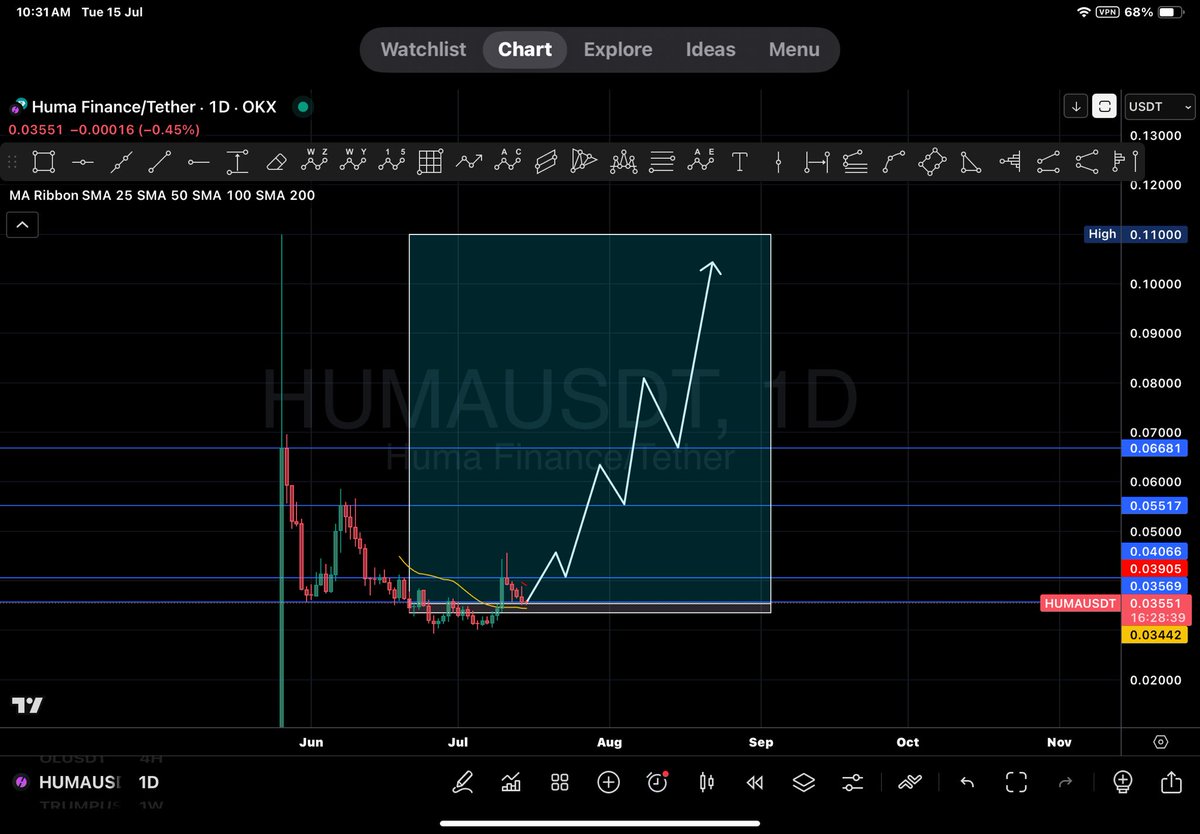Switch to the Watchlist tab
The width and height of the screenshot is (1200, 834).
[x=423, y=49]
